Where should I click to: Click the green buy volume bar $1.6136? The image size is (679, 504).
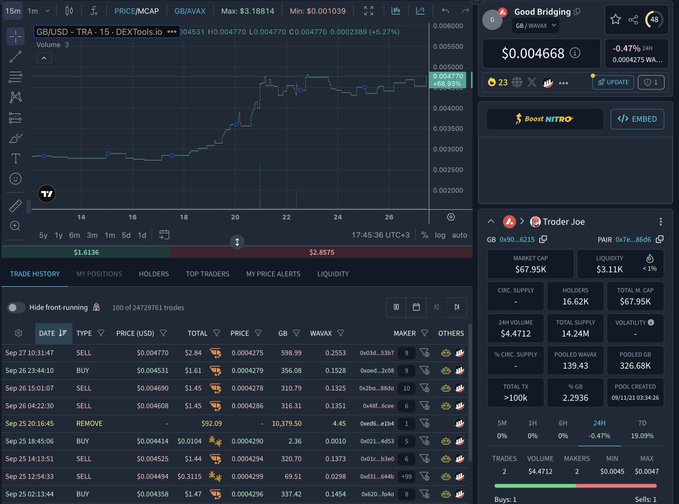pyautogui.click(x=86, y=252)
